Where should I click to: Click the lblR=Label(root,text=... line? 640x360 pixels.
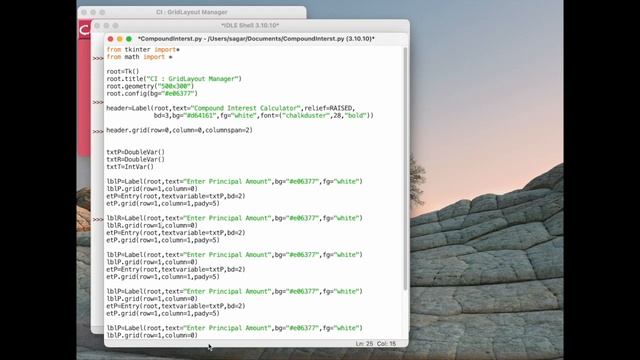tap(234, 218)
